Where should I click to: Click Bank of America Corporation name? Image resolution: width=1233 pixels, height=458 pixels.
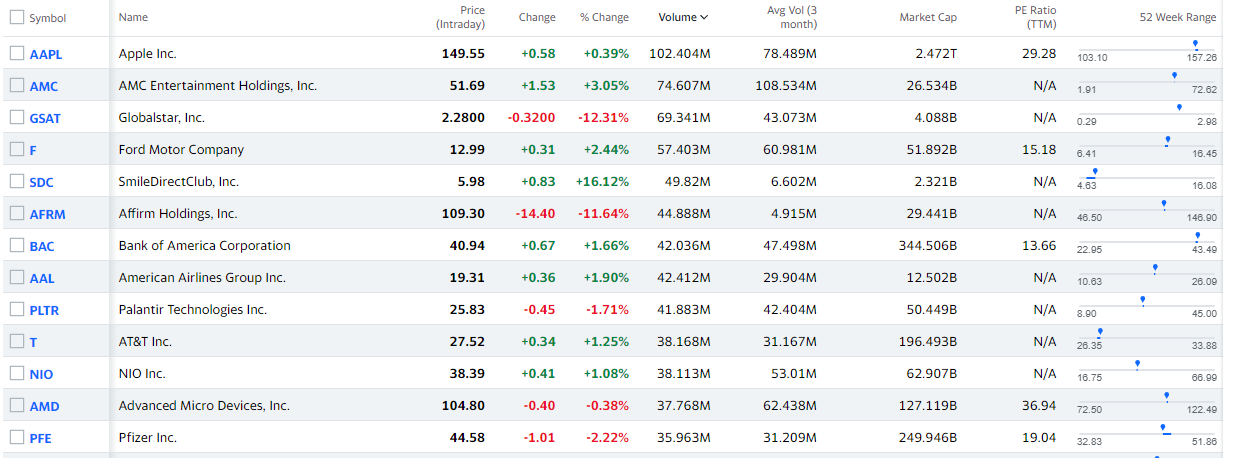(x=204, y=245)
